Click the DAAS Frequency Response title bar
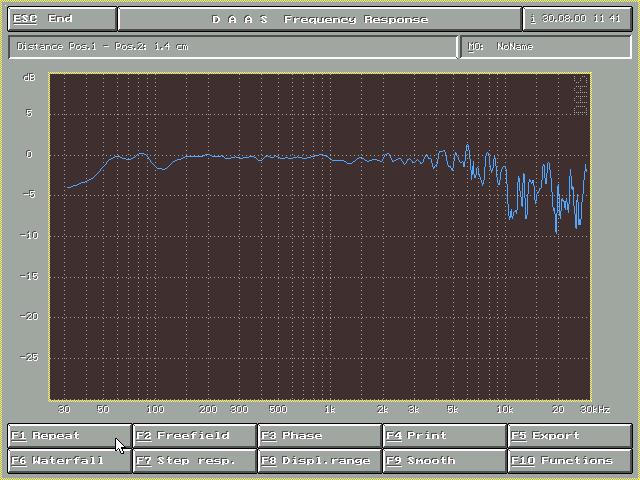640x480 pixels. coord(319,19)
